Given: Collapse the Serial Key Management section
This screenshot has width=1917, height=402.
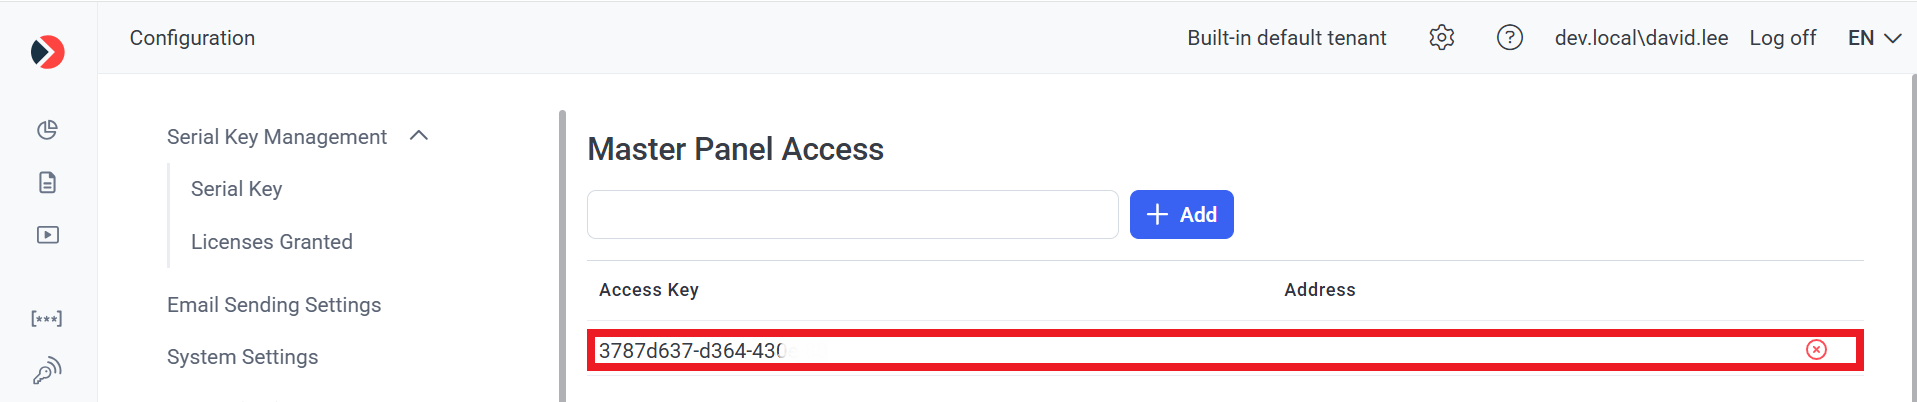Looking at the screenshot, I should pyautogui.click(x=419, y=136).
